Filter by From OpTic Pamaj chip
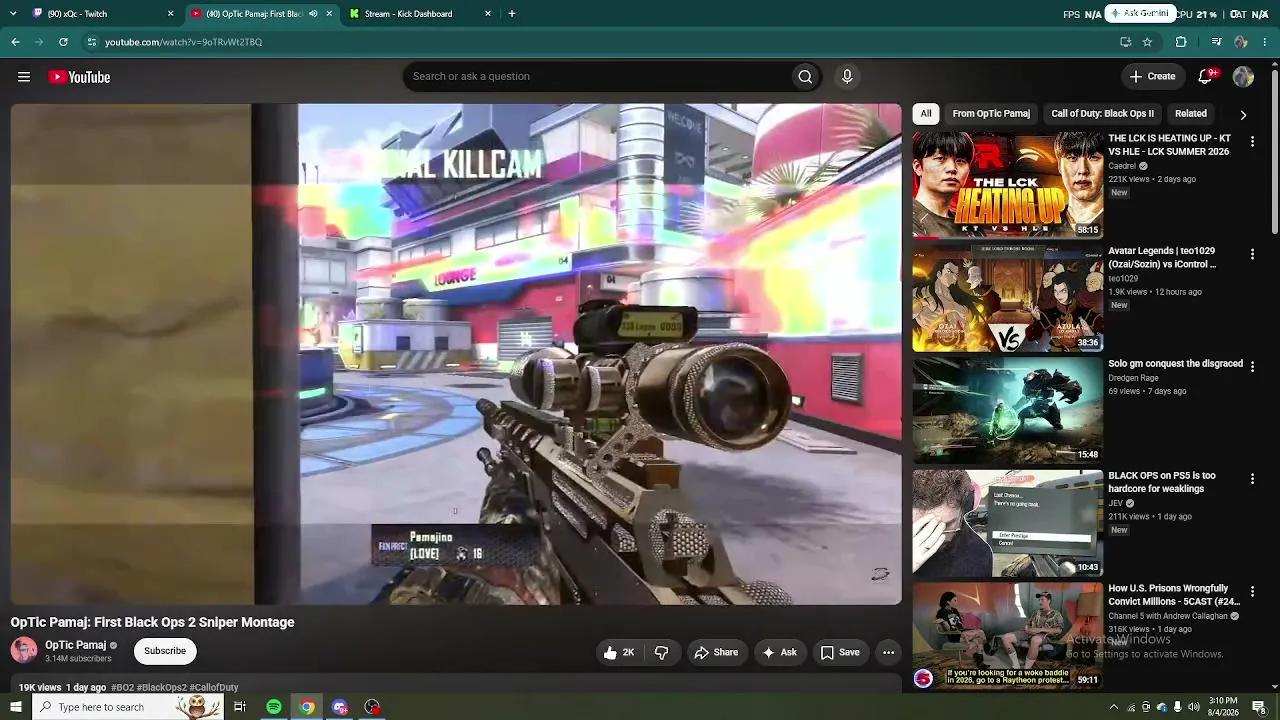This screenshot has width=1280, height=720. pos(991,114)
